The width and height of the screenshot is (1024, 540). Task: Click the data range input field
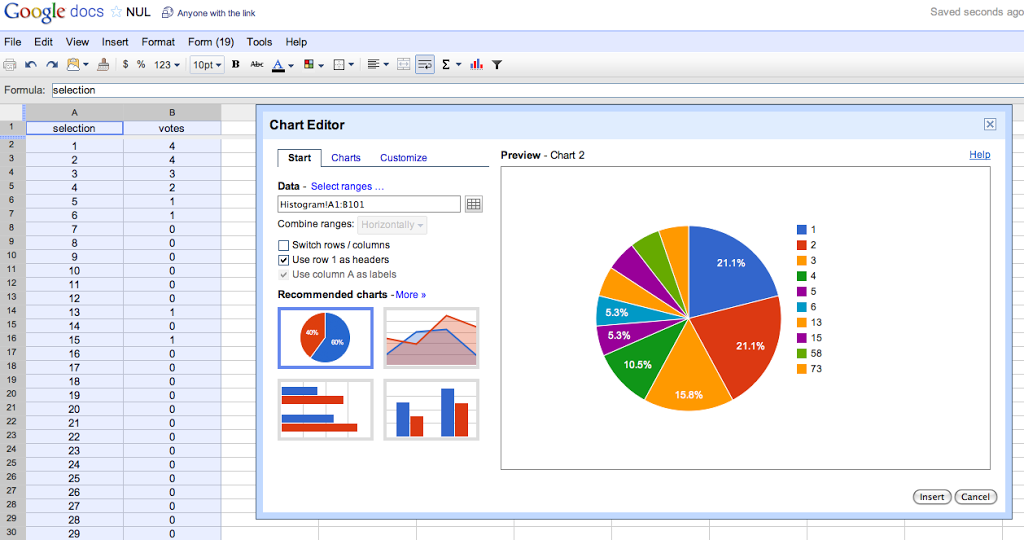point(369,204)
